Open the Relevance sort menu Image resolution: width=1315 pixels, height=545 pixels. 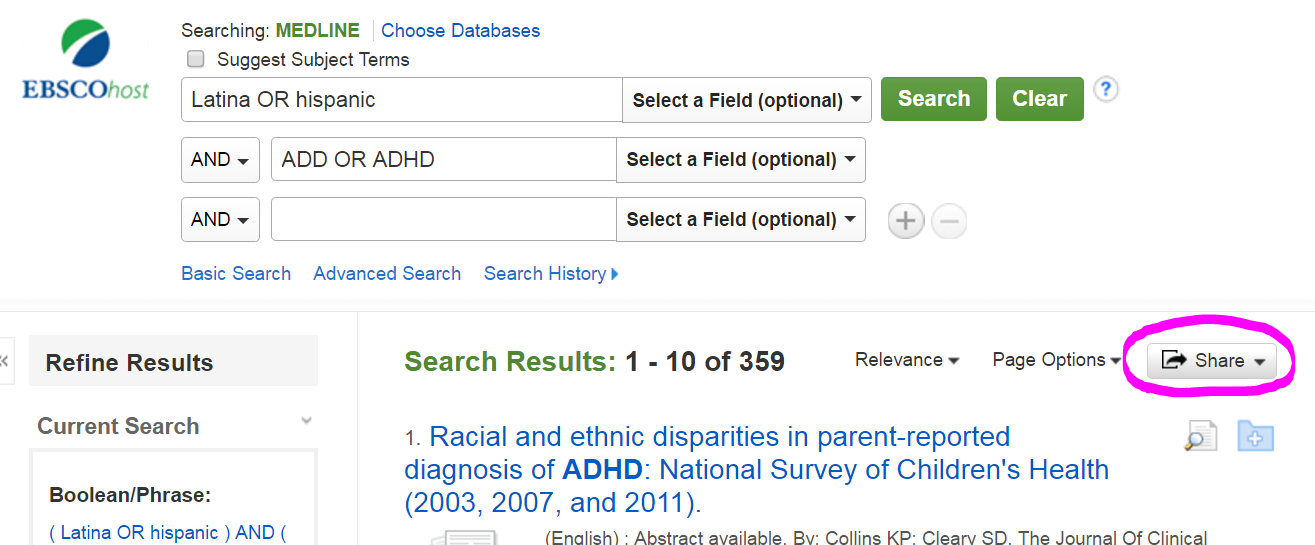click(907, 360)
